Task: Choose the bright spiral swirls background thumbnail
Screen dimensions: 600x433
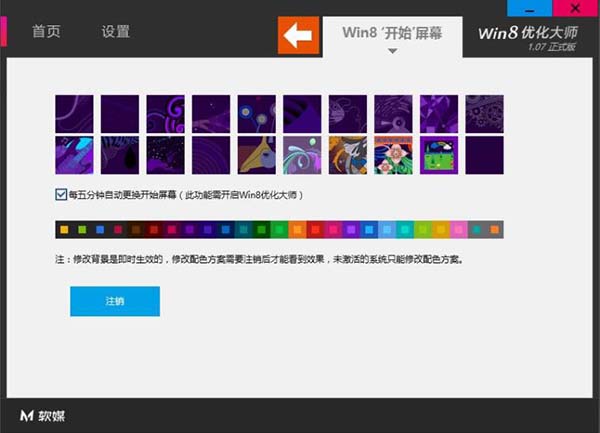Action: [x=165, y=114]
